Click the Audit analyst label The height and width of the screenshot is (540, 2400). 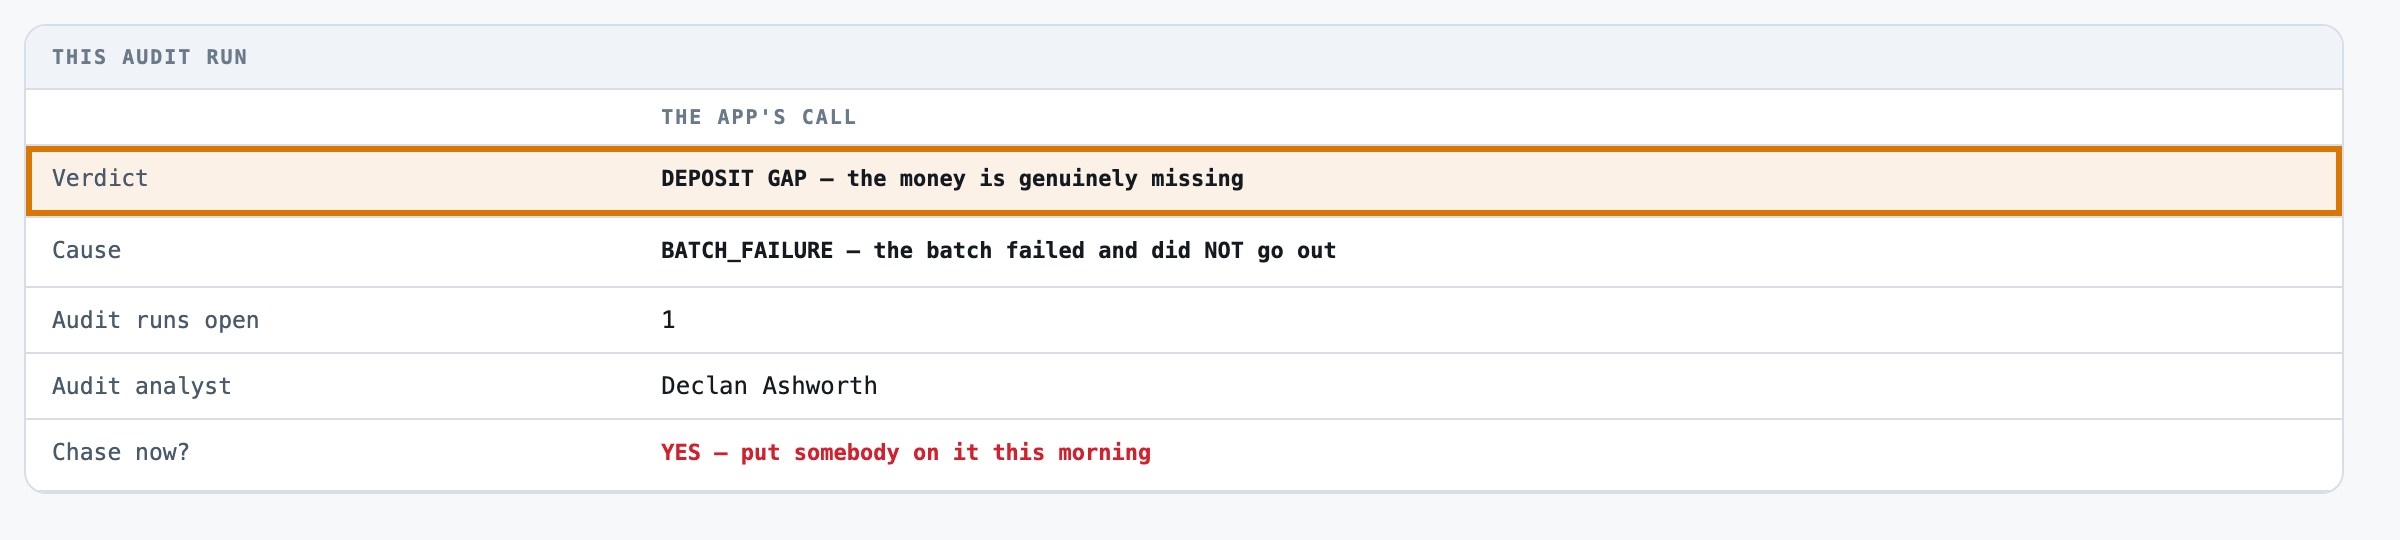coord(141,386)
